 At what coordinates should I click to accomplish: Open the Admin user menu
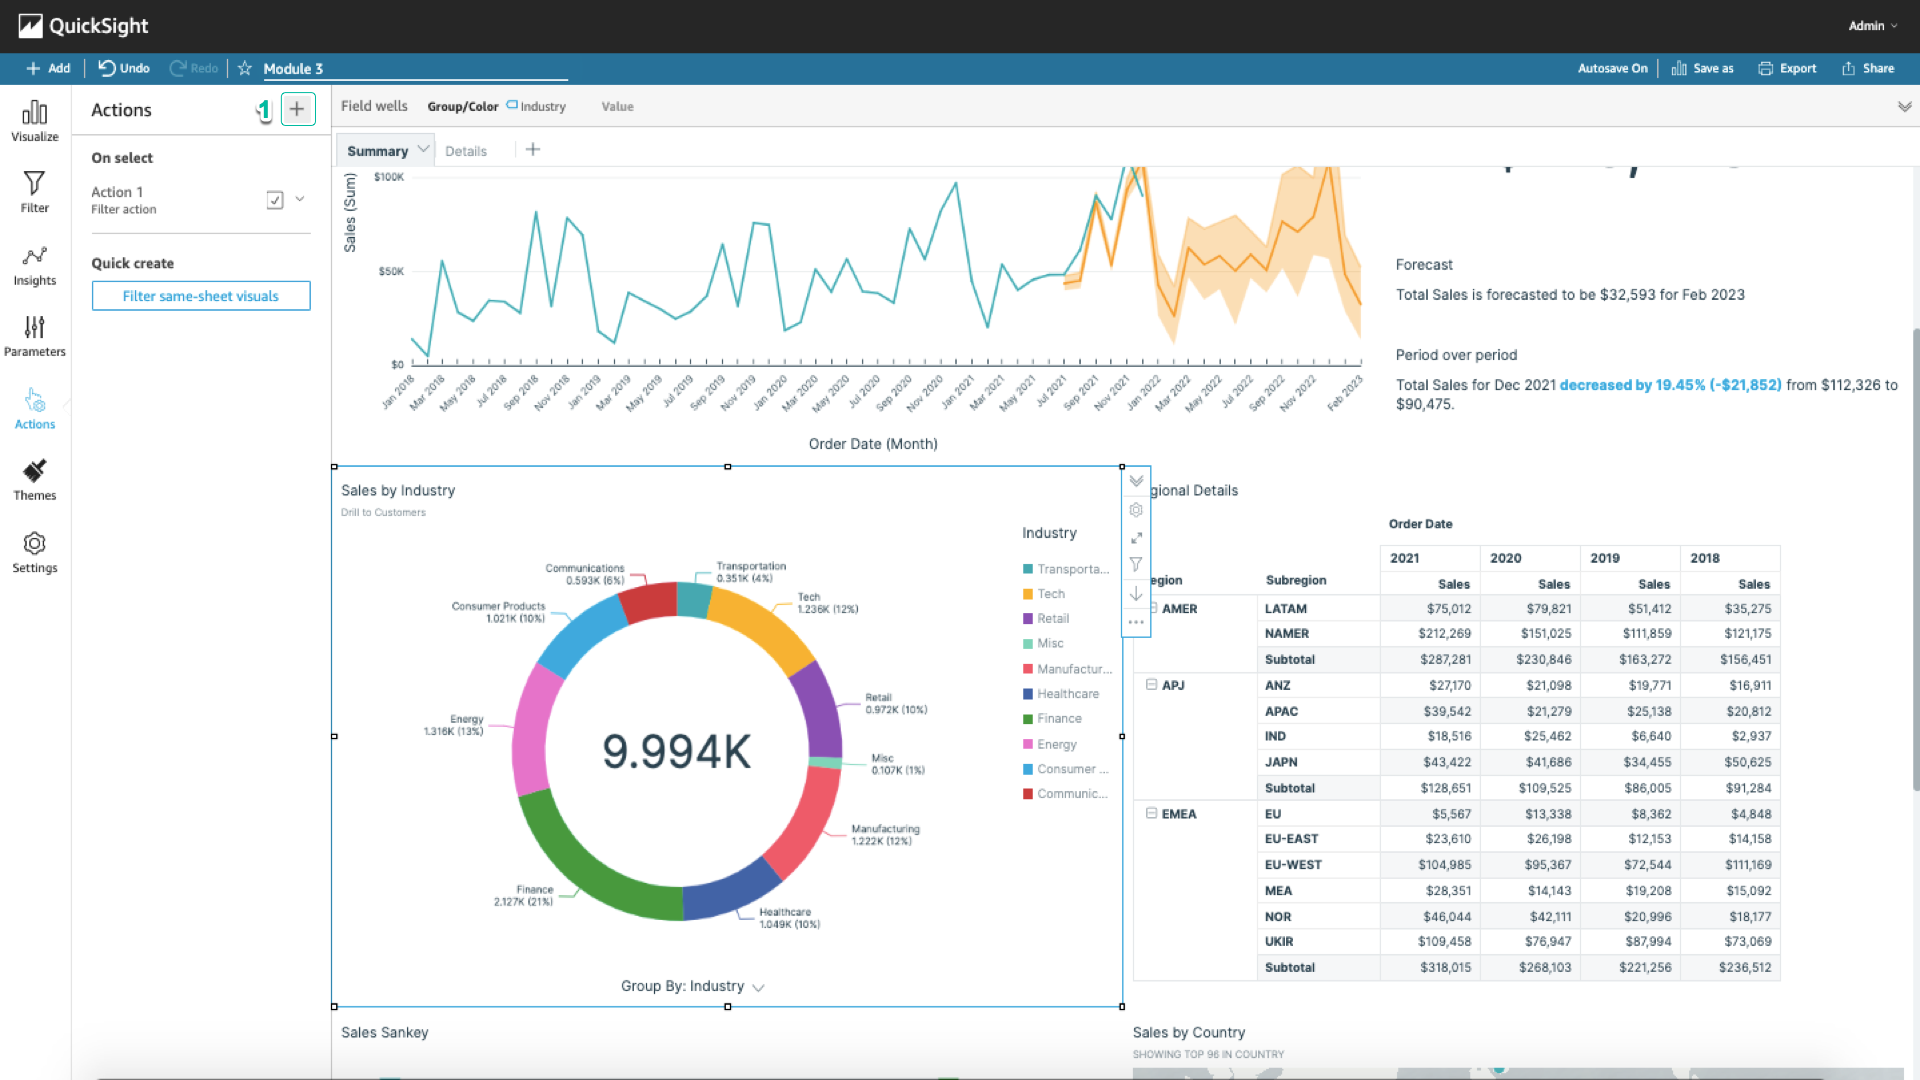(x=1873, y=26)
